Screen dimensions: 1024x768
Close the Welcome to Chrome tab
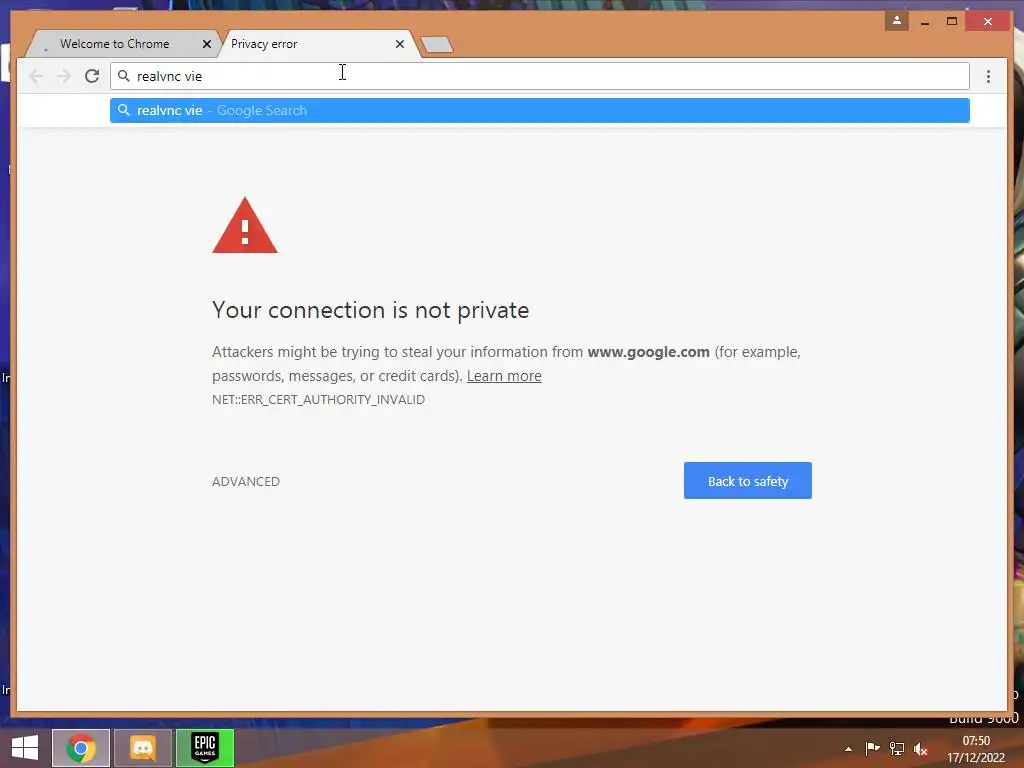[x=207, y=44]
